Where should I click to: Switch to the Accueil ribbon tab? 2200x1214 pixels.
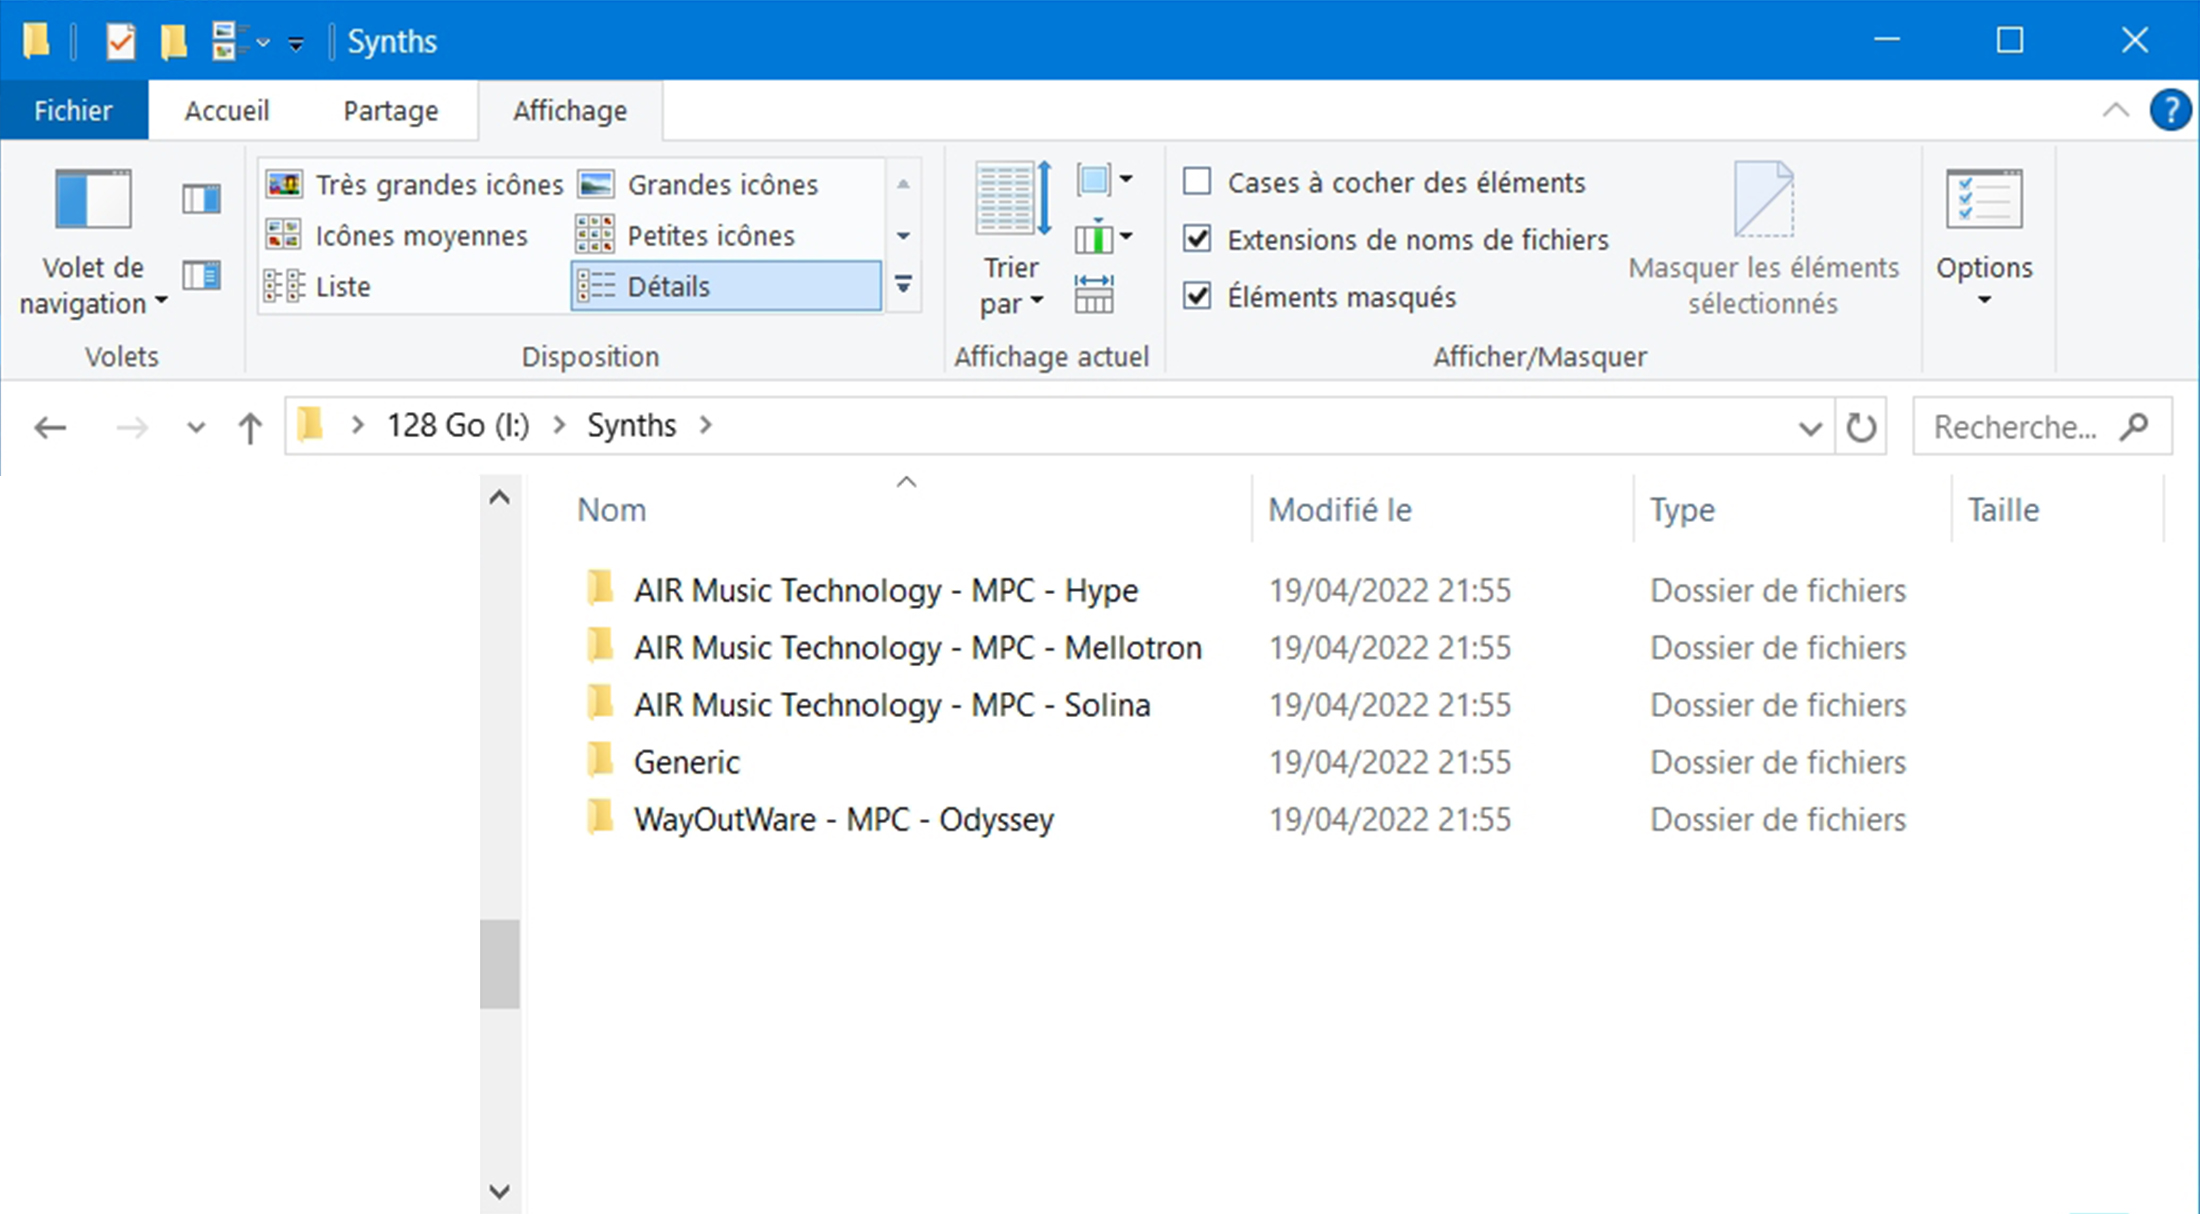click(x=227, y=110)
